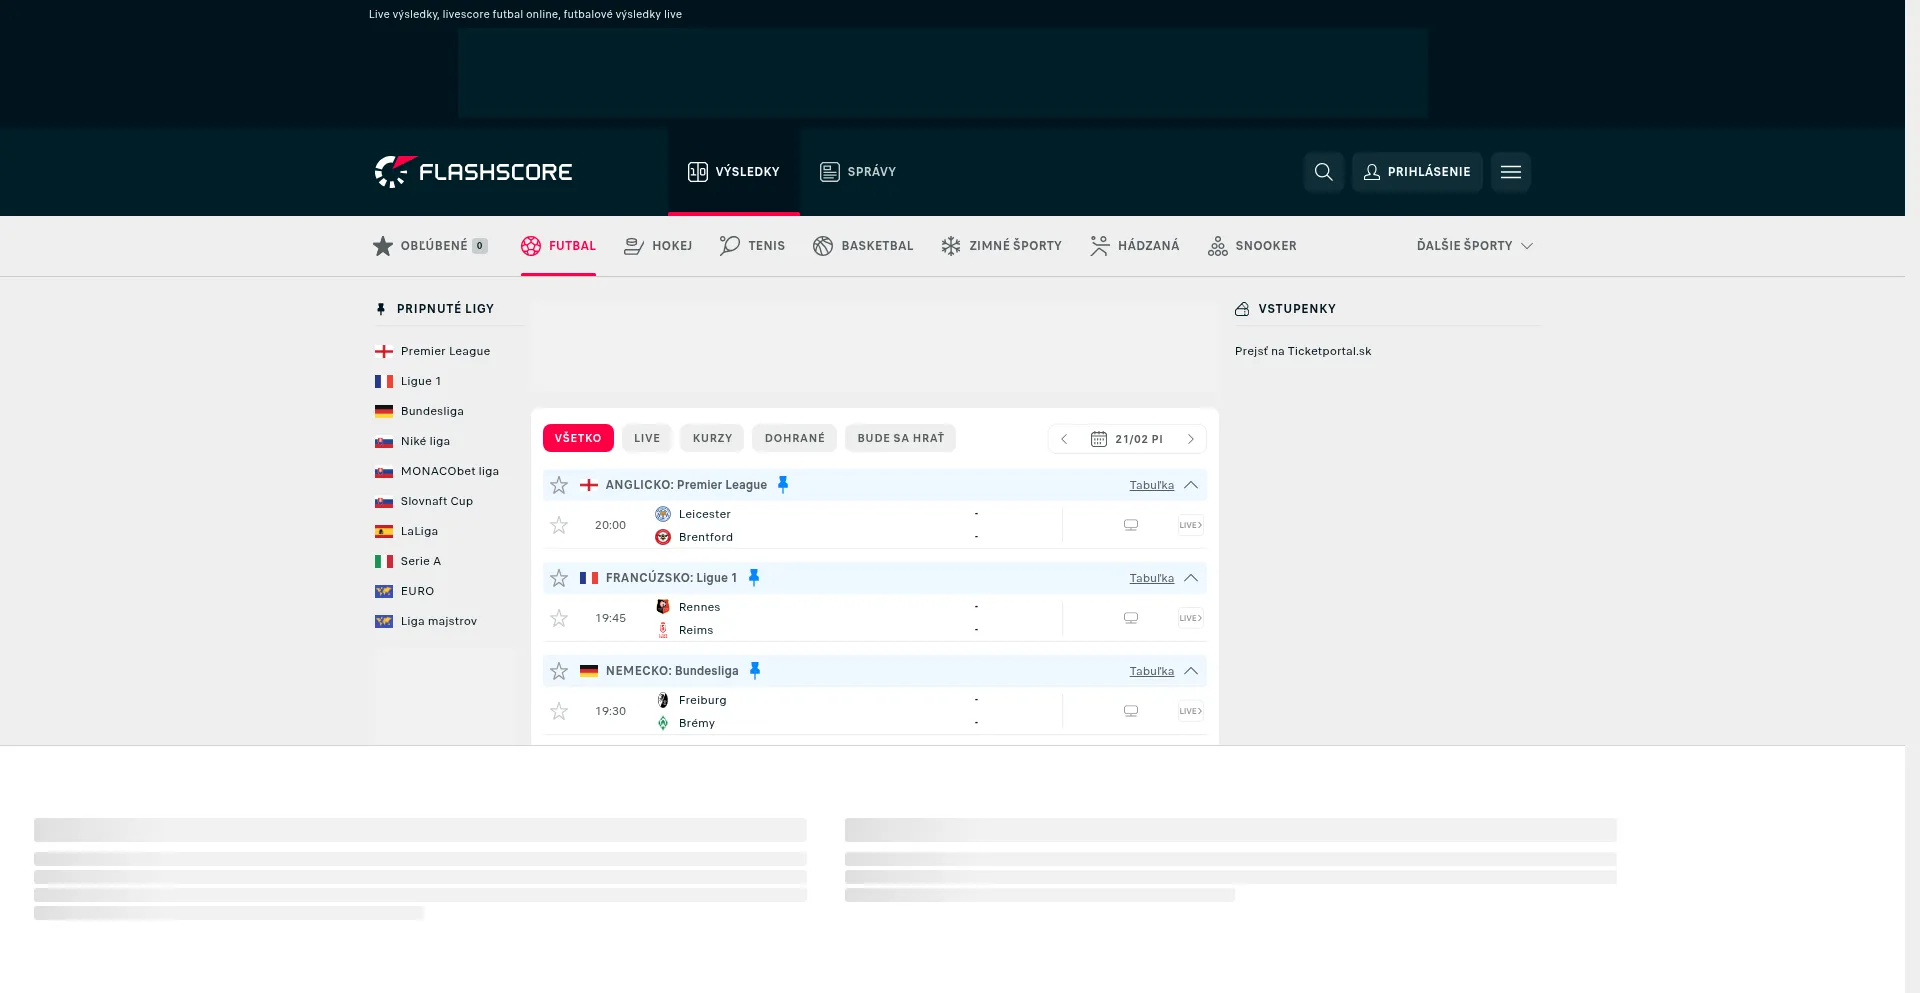The height and width of the screenshot is (993, 1920).
Task: Click the Freiburg team name
Action: coord(703,700)
